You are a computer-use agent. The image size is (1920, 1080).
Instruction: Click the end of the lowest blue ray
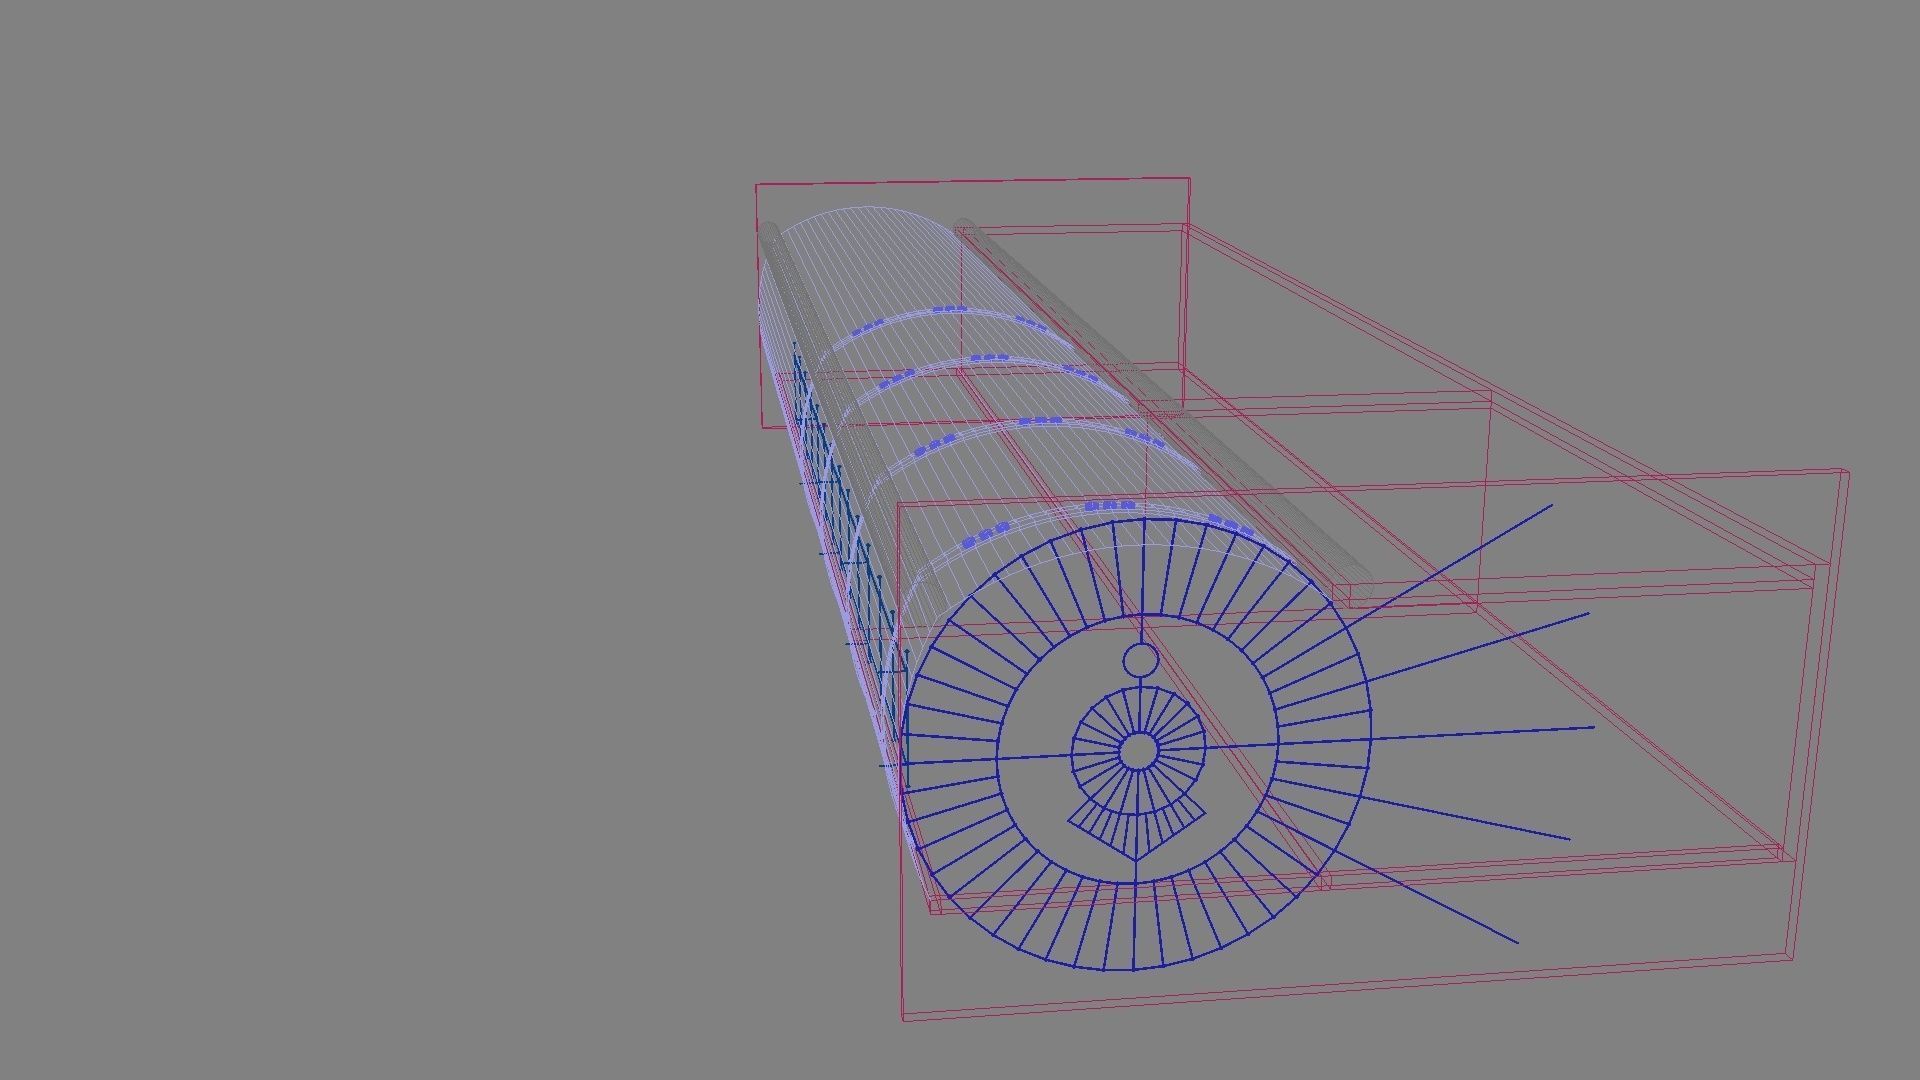1517,942
